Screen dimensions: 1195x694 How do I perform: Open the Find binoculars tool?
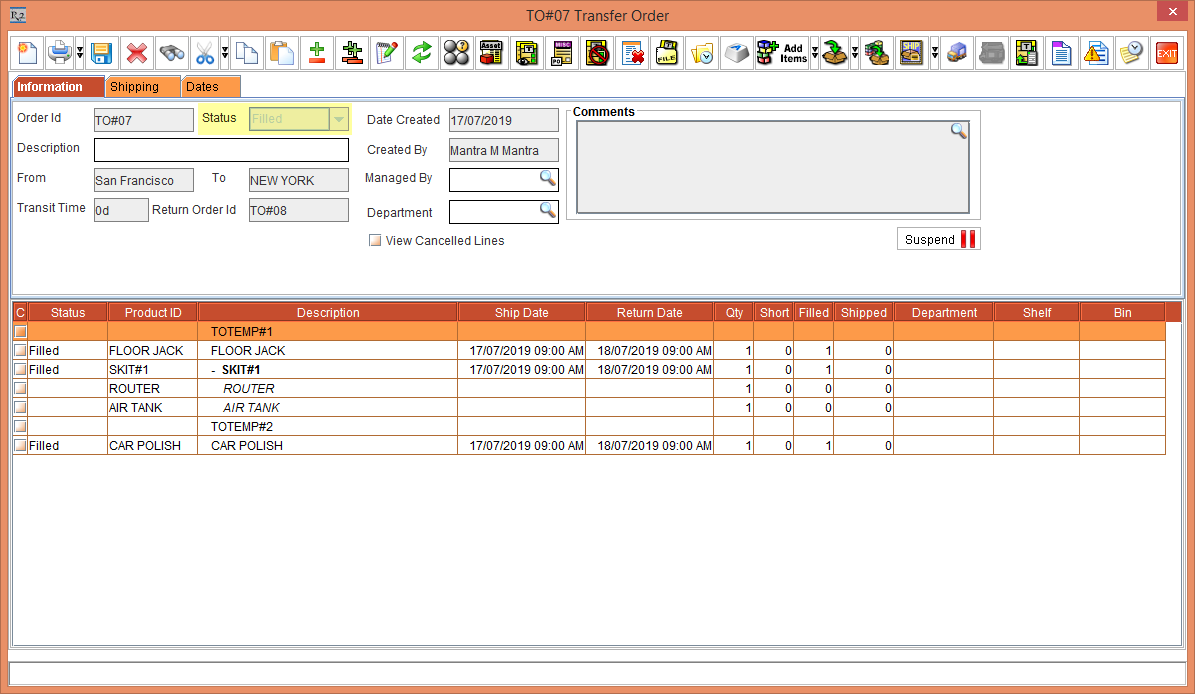pyautogui.click(x=171, y=53)
